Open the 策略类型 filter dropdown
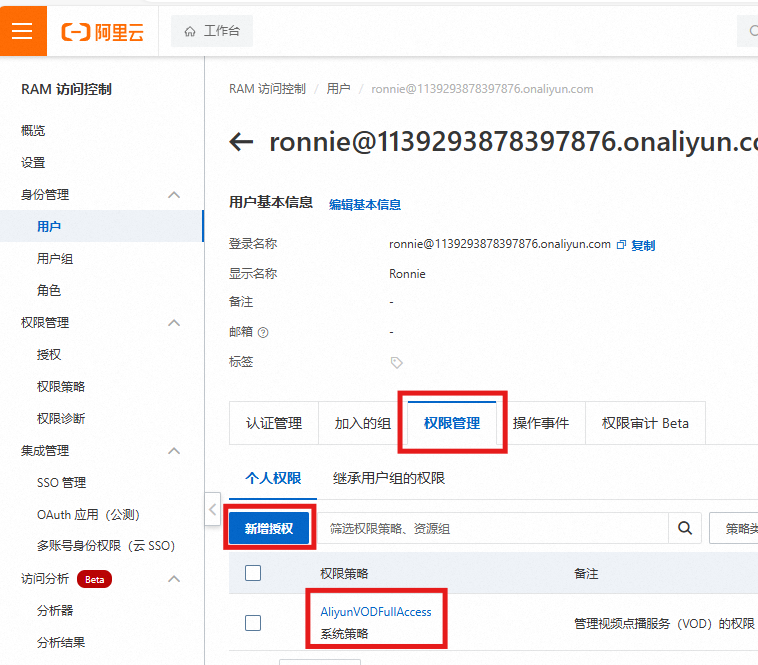Viewport: 758px width, 665px height. [x=733, y=528]
